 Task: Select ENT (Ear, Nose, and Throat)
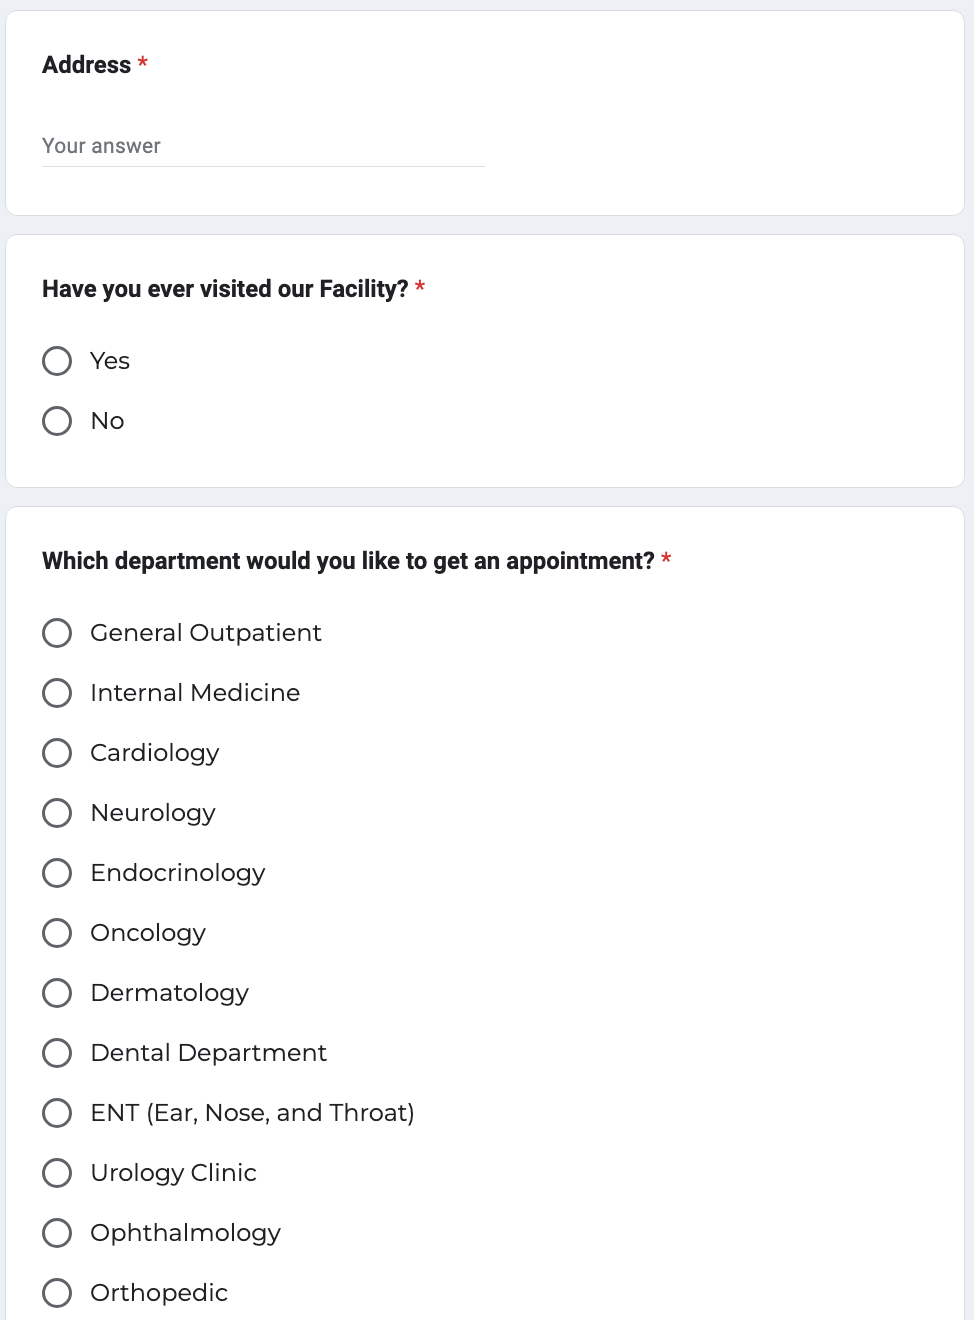pos(57,1113)
